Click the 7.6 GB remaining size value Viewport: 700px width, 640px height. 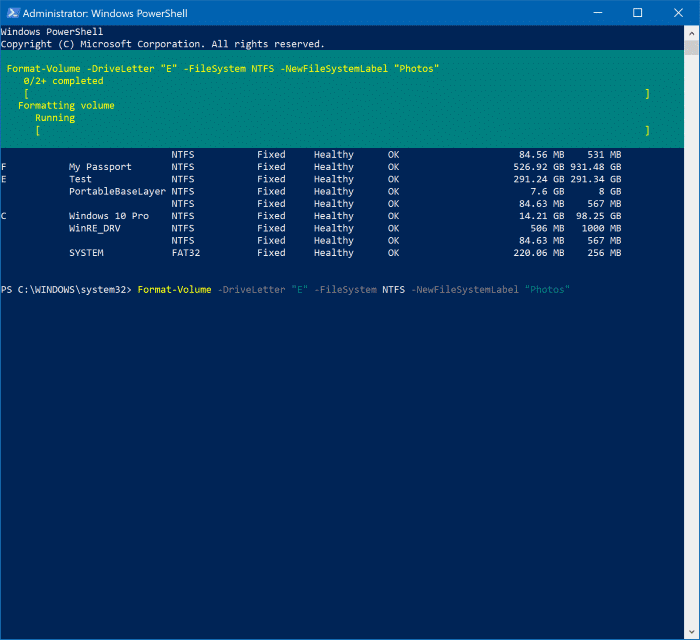click(547, 191)
